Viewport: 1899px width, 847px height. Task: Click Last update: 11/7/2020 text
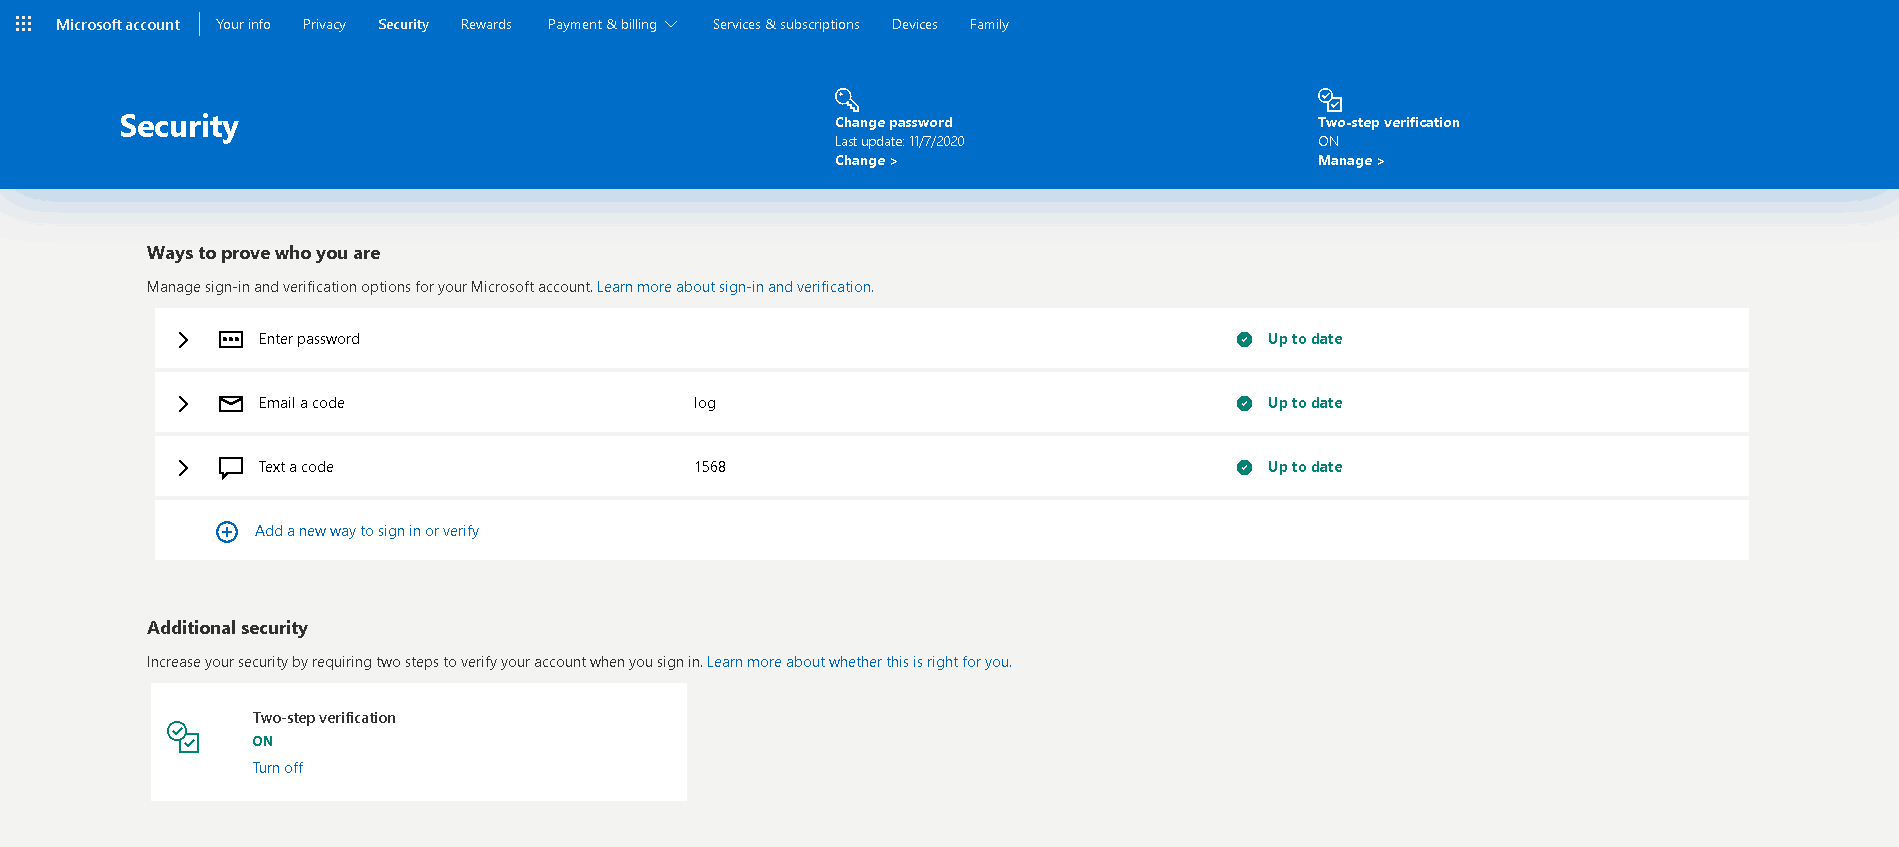pyautogui.click(x=900, y=142)
